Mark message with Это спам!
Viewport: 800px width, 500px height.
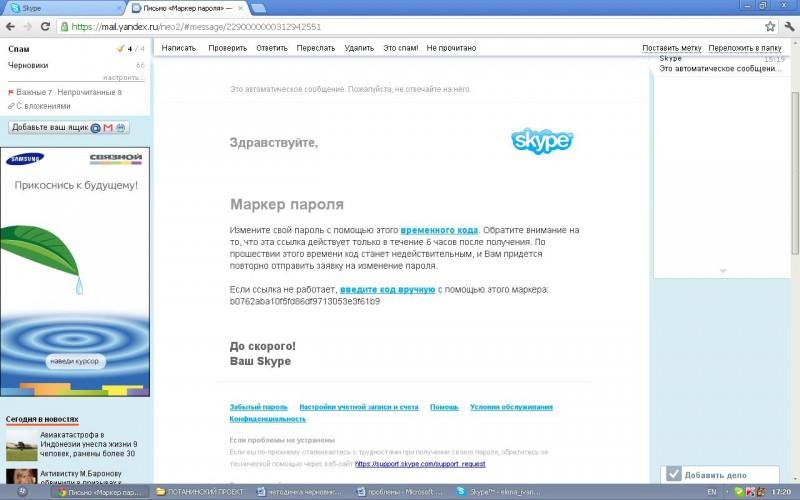401,48
